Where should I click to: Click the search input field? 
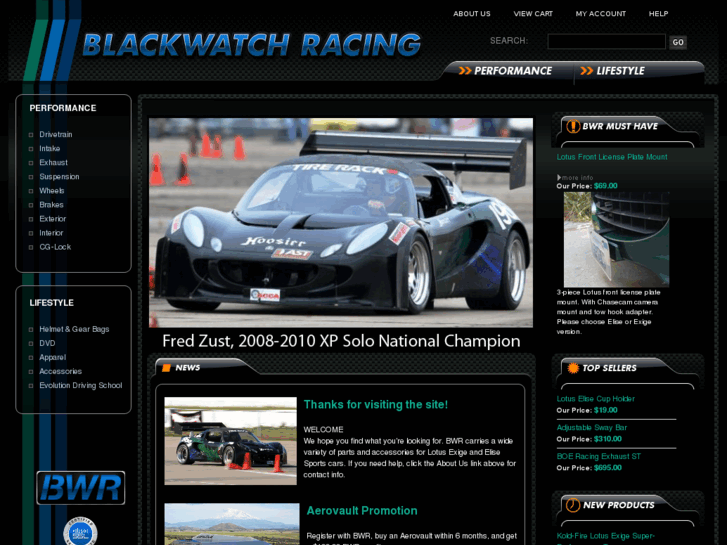pos(606,41)
